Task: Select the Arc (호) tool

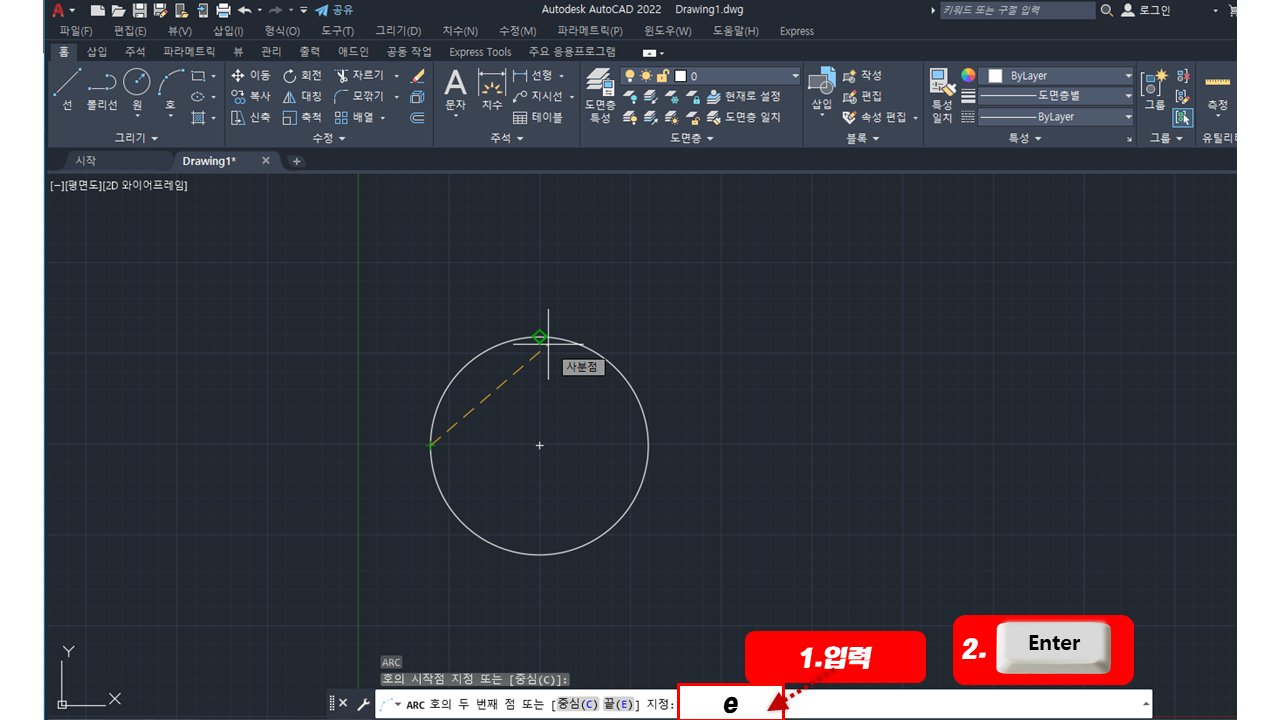Action: [x=170, y=90]
